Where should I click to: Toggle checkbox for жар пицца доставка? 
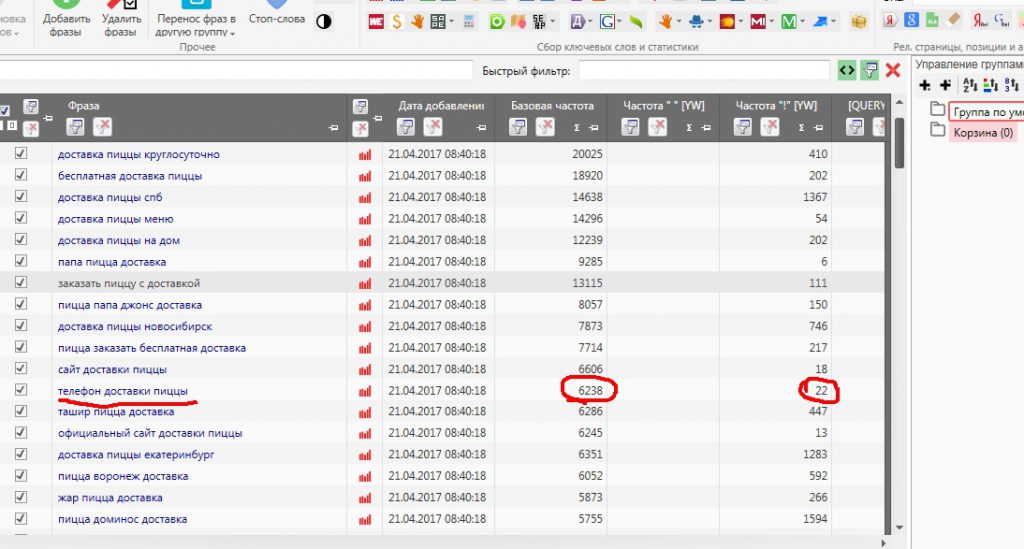coord(21,497)
